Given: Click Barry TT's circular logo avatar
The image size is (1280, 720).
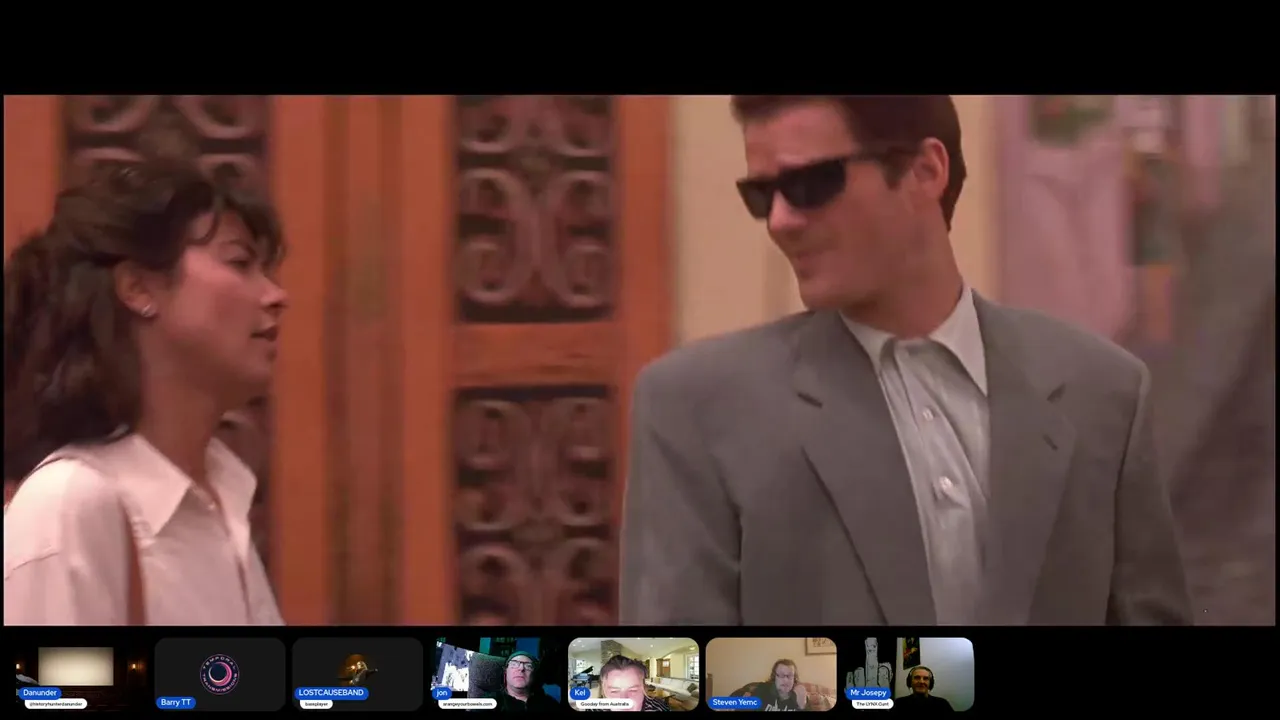Looking at the screenshot, I should (x=219, y=675).
